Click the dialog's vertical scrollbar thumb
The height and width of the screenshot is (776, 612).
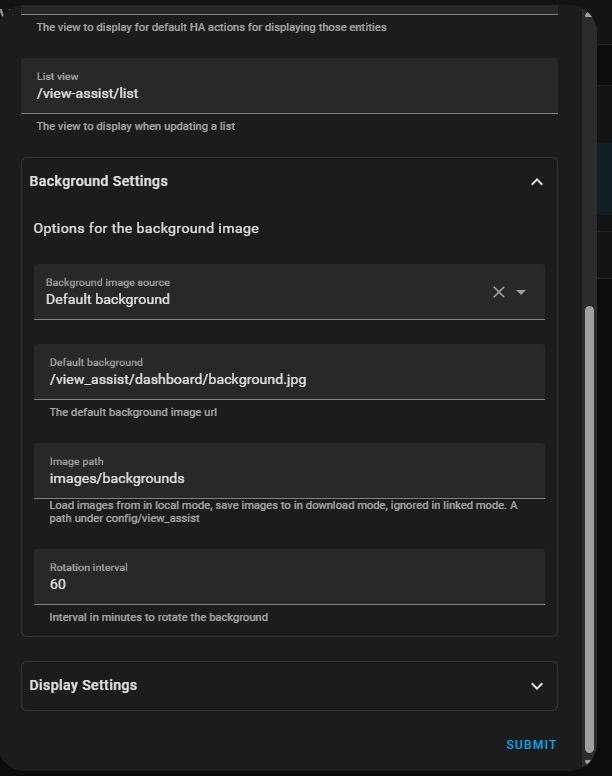[589, 530]
